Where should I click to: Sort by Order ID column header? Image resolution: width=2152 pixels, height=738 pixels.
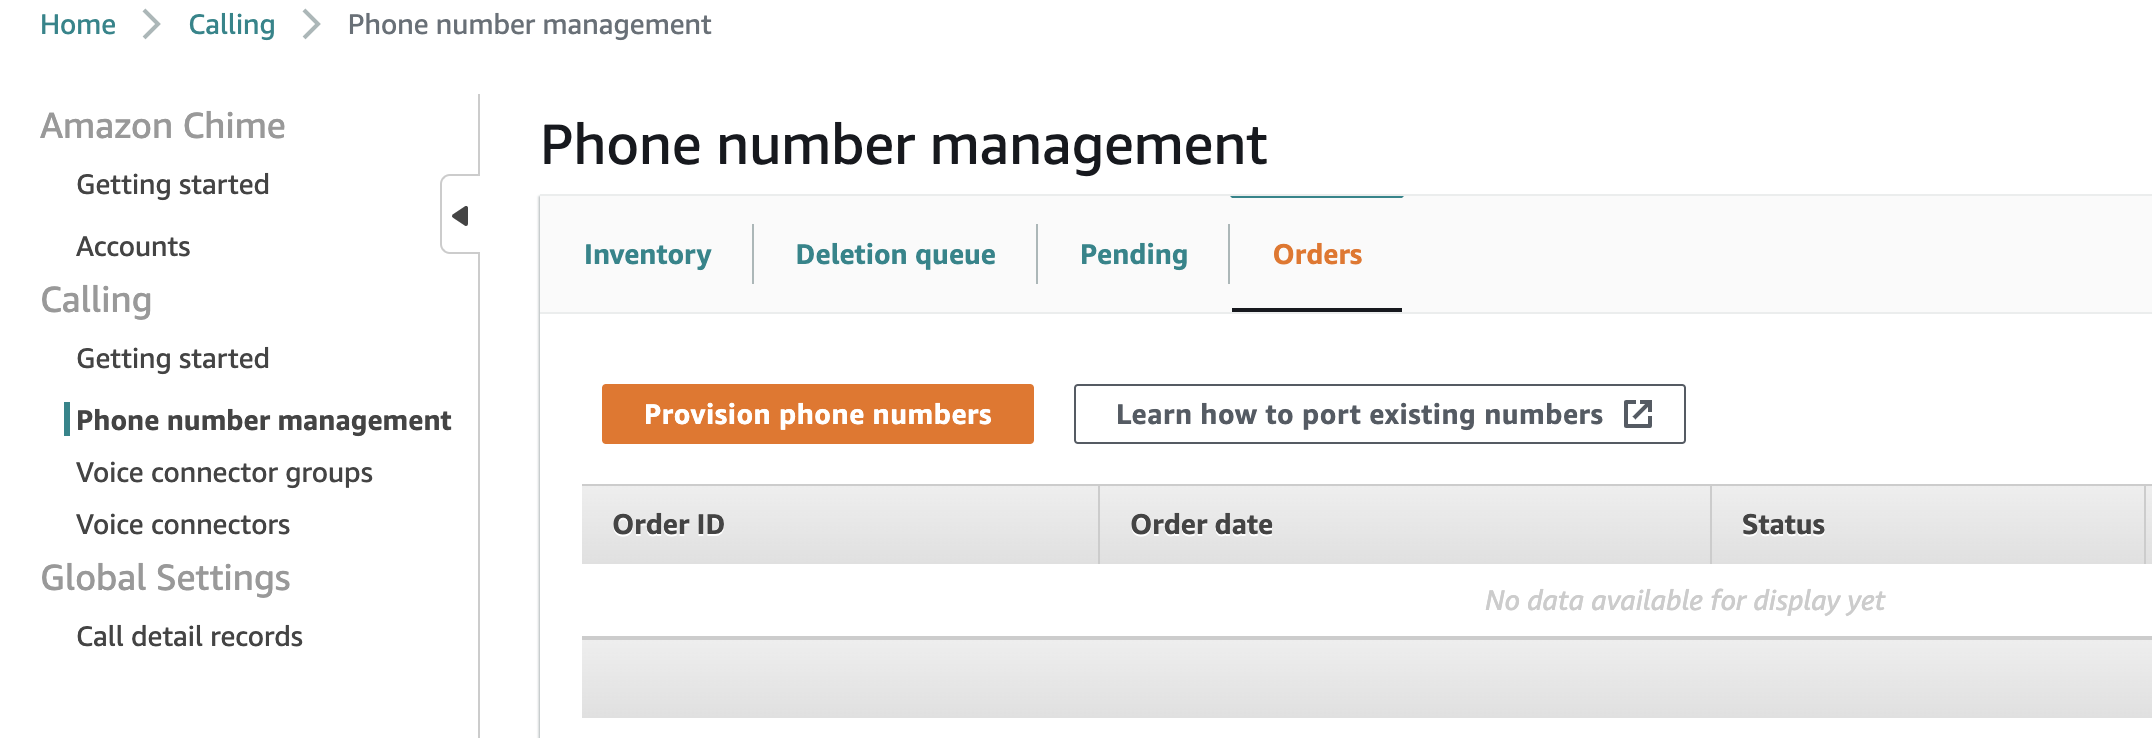840,524
